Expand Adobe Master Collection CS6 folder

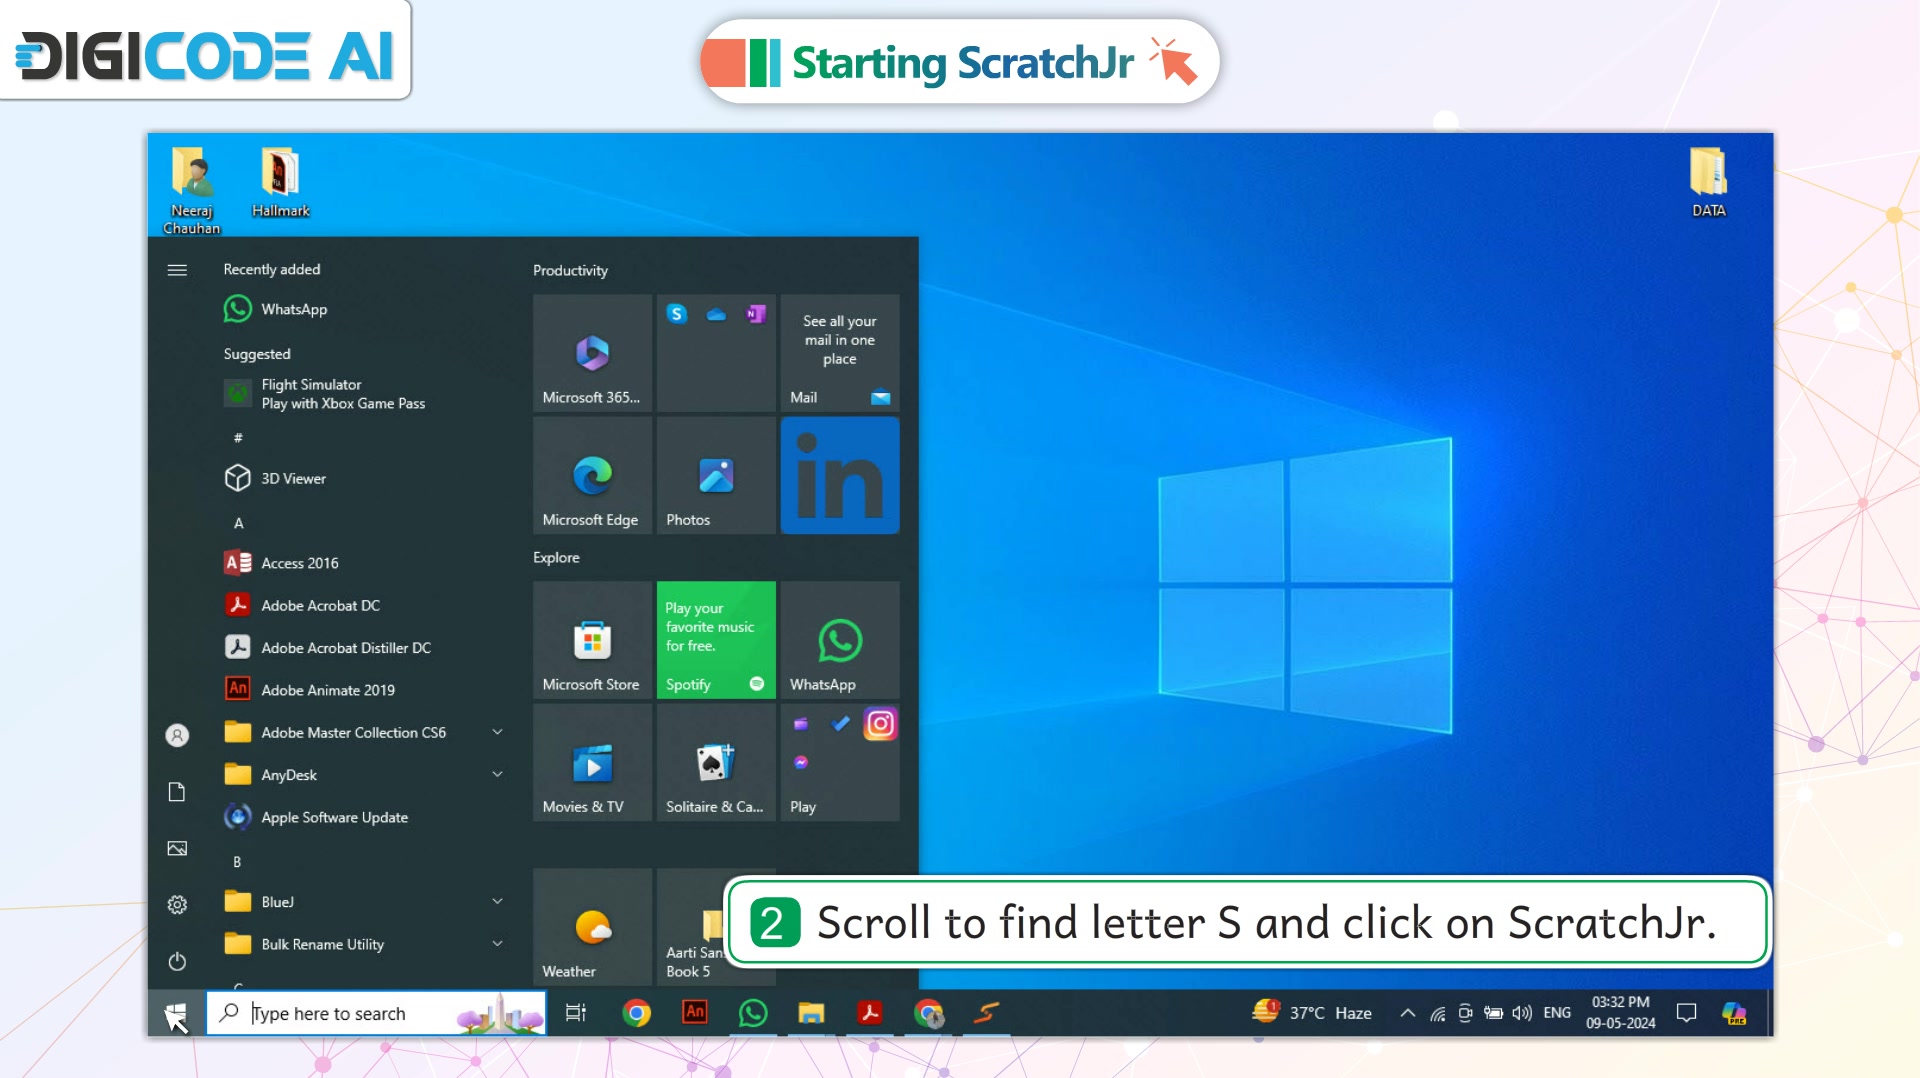click(497, 732)
